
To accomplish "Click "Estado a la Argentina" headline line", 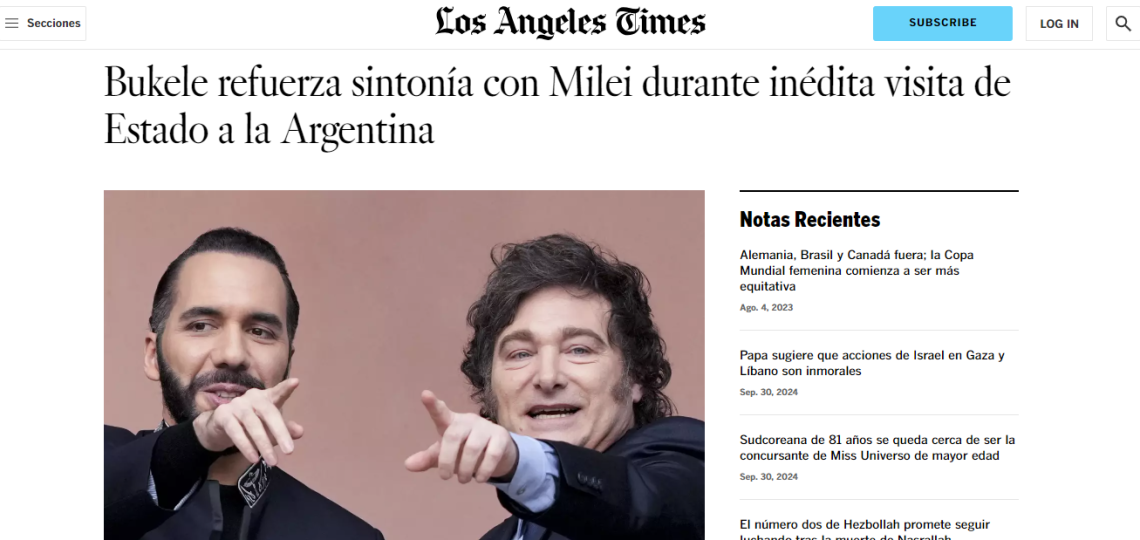I will [x=269, y=131].
